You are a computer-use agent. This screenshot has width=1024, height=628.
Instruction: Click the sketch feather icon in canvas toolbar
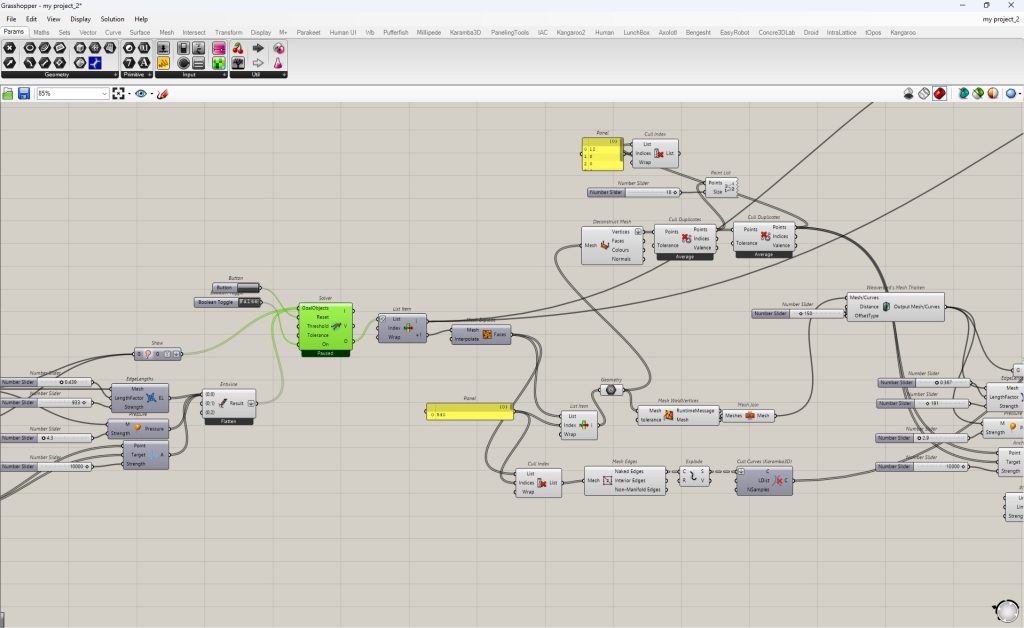[x=163, y=93]
